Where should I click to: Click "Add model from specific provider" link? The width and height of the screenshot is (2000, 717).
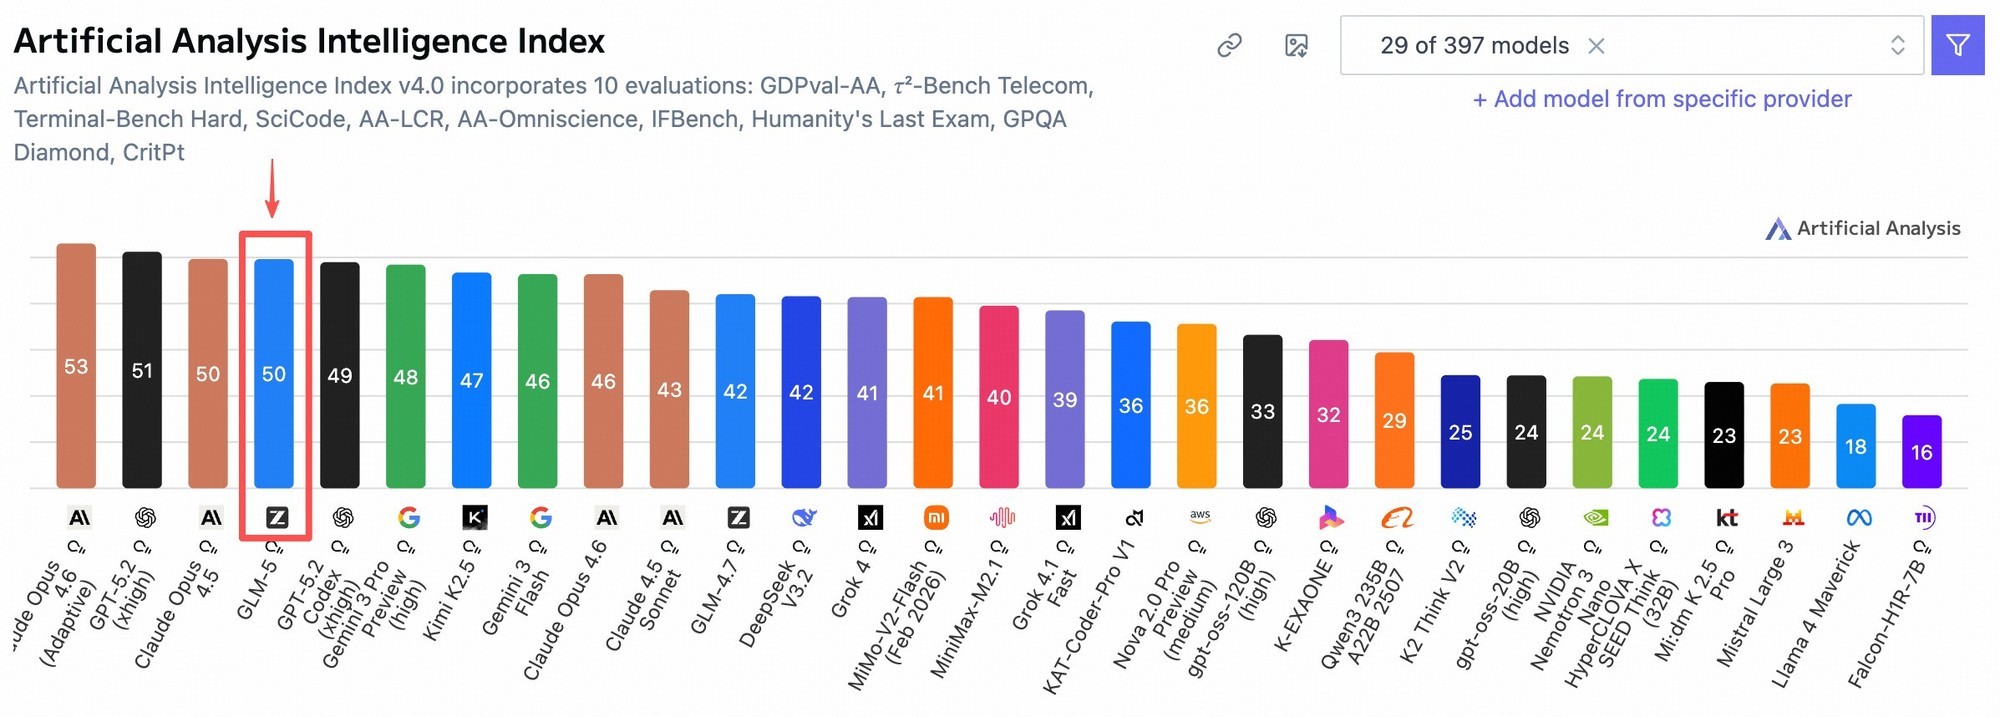pos(1661,99)
